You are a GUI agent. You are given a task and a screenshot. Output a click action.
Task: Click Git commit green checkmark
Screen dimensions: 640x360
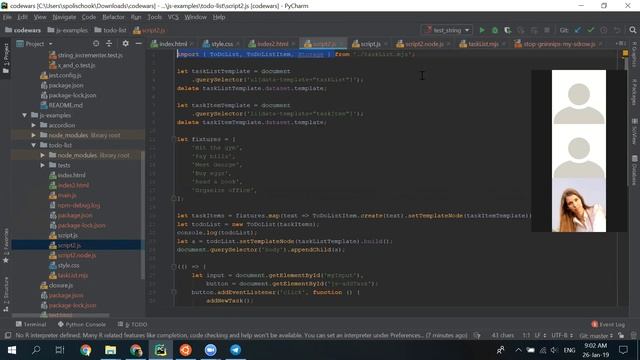pos(591,30)
